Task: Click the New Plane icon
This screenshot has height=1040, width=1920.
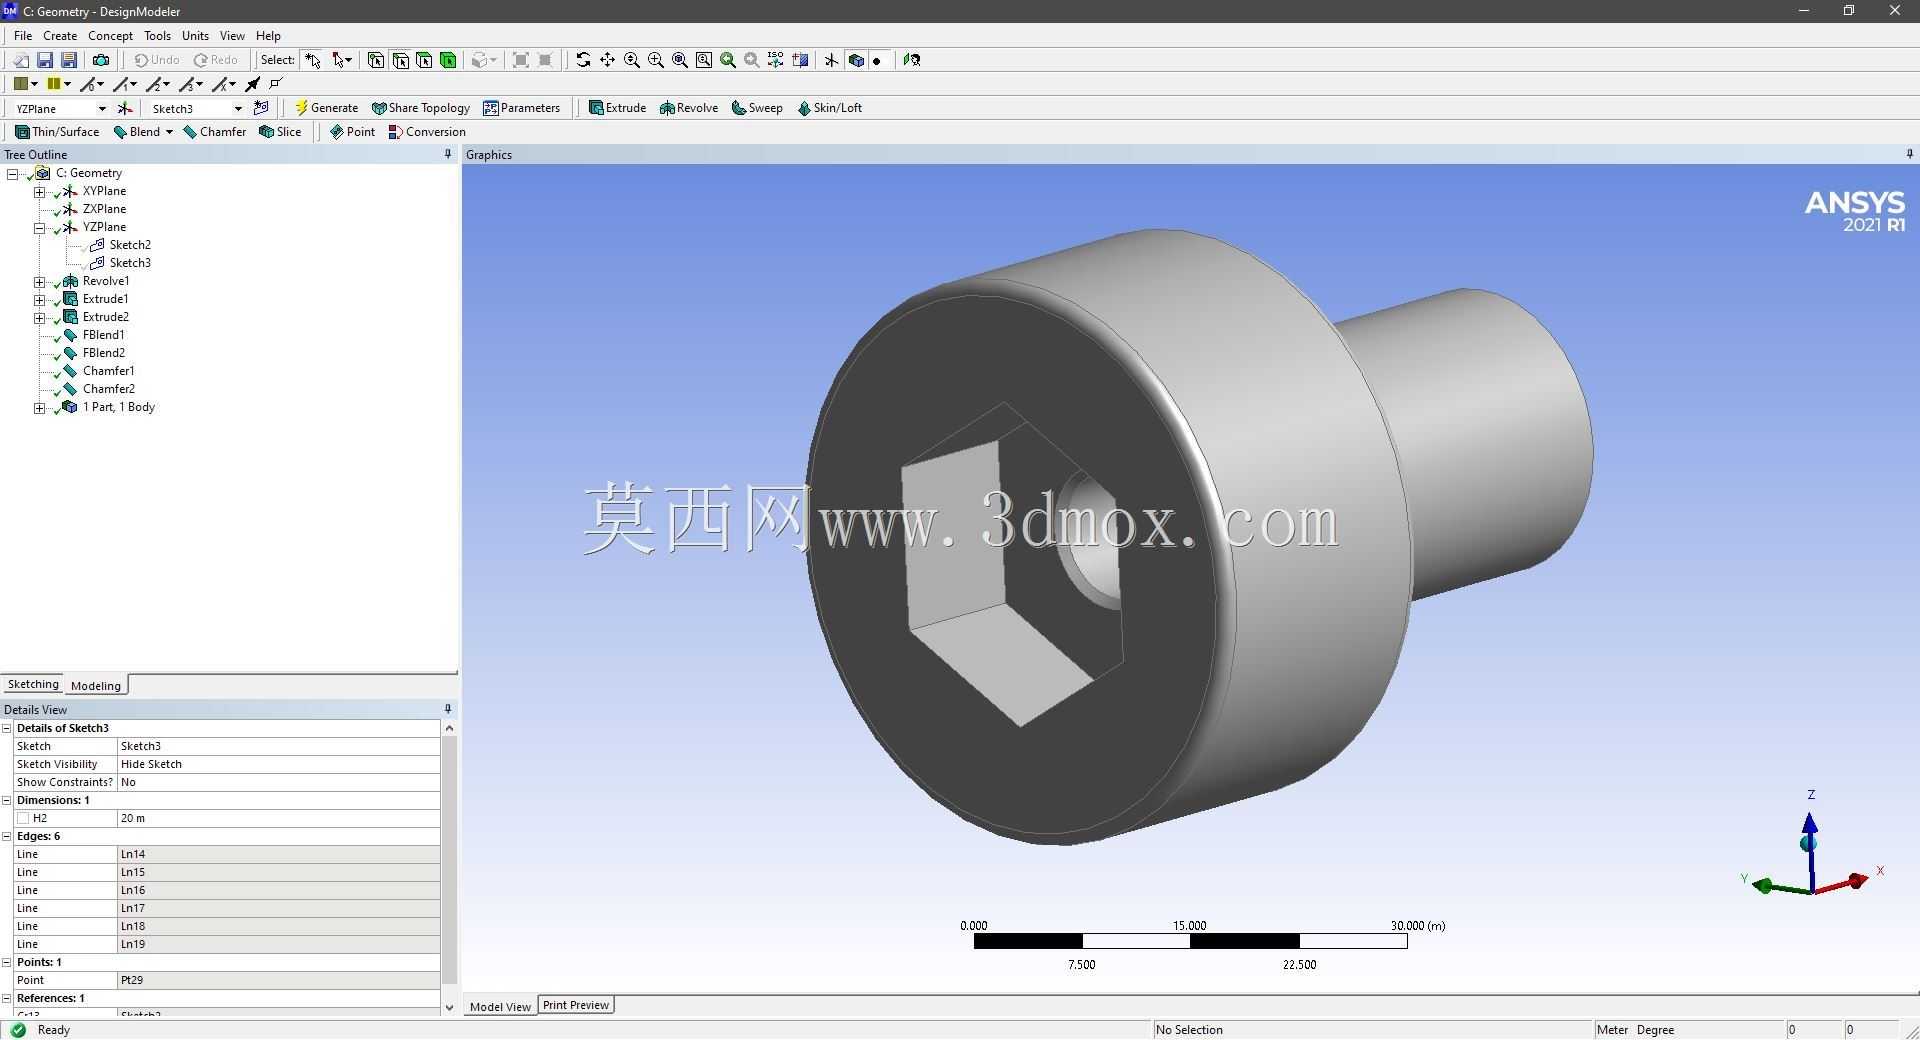Action: pyautogui.click(x=125, y=108)
